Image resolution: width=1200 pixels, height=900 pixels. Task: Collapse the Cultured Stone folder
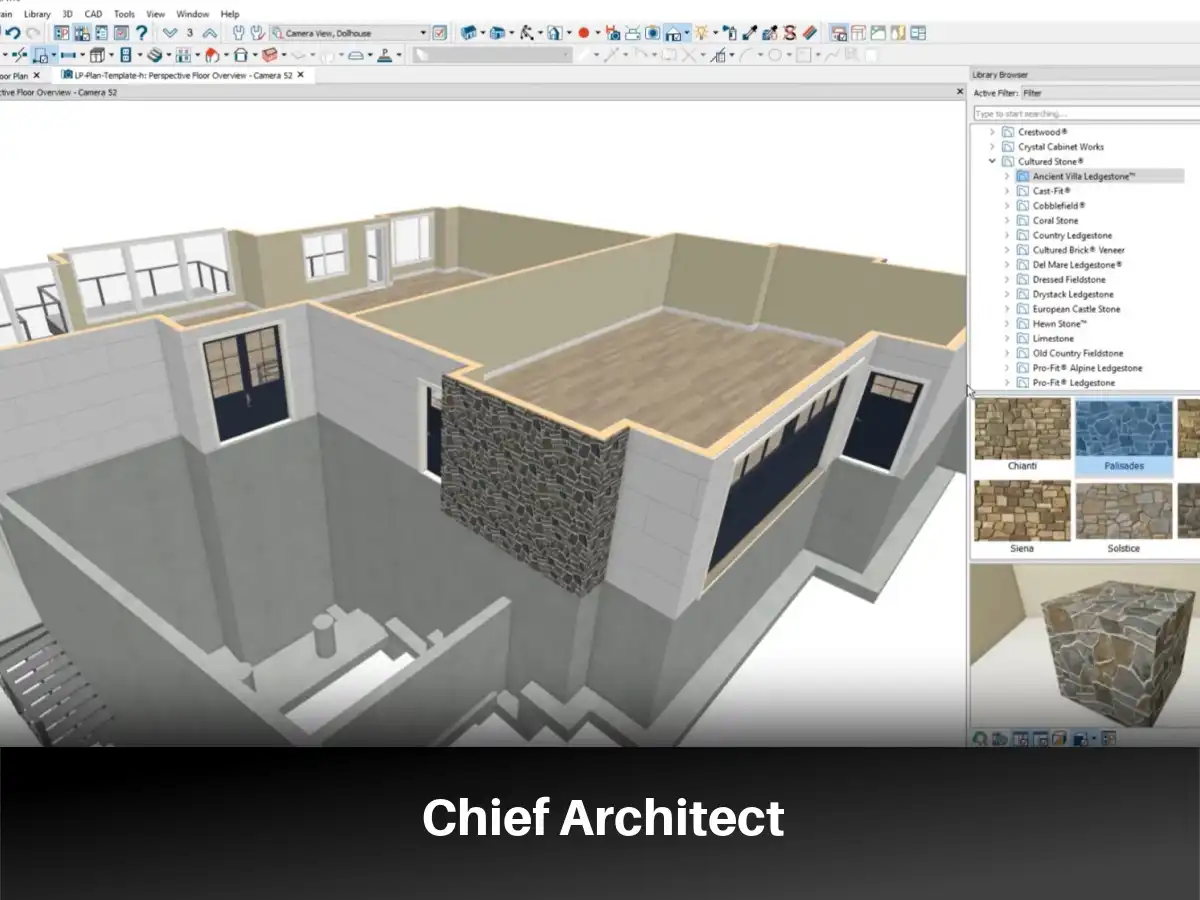(x=992, y=161)
